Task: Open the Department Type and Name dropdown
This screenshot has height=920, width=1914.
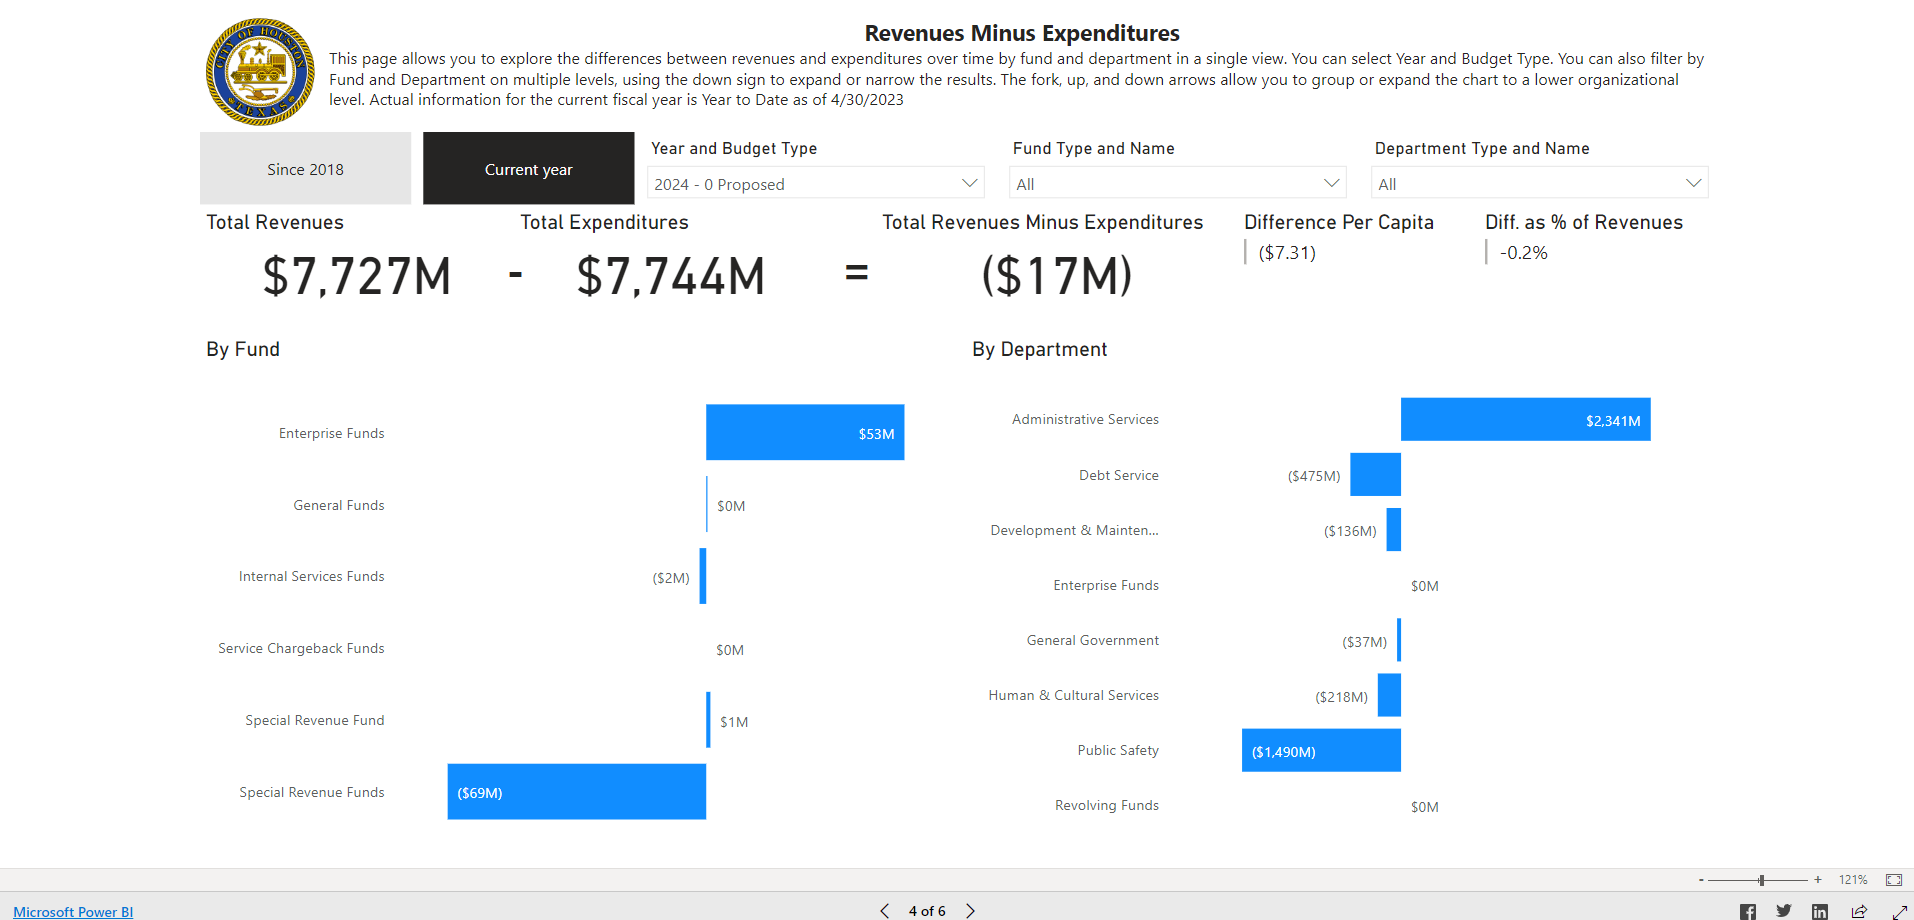Action: click(x=1538, y=183)
